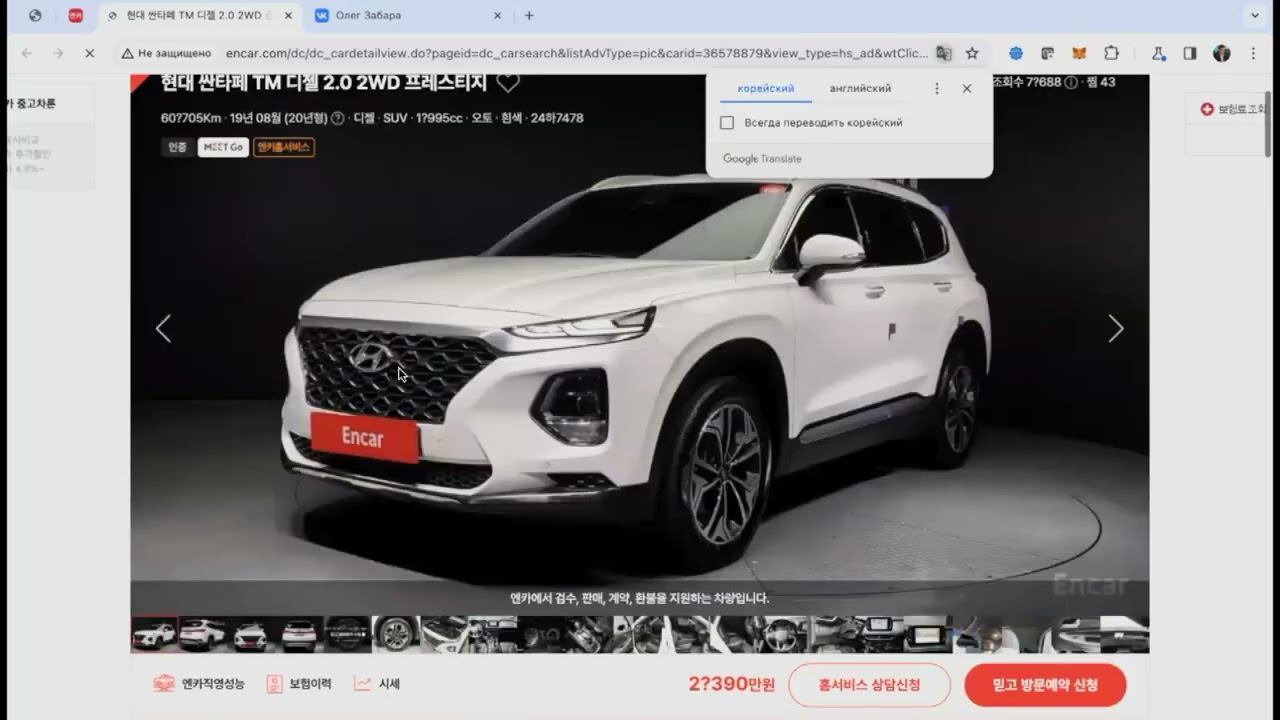The height and width of the screenshot is (720, 1280).
Task: Open the Chrome profile avatar
Action: click(x=1221, y=53)
